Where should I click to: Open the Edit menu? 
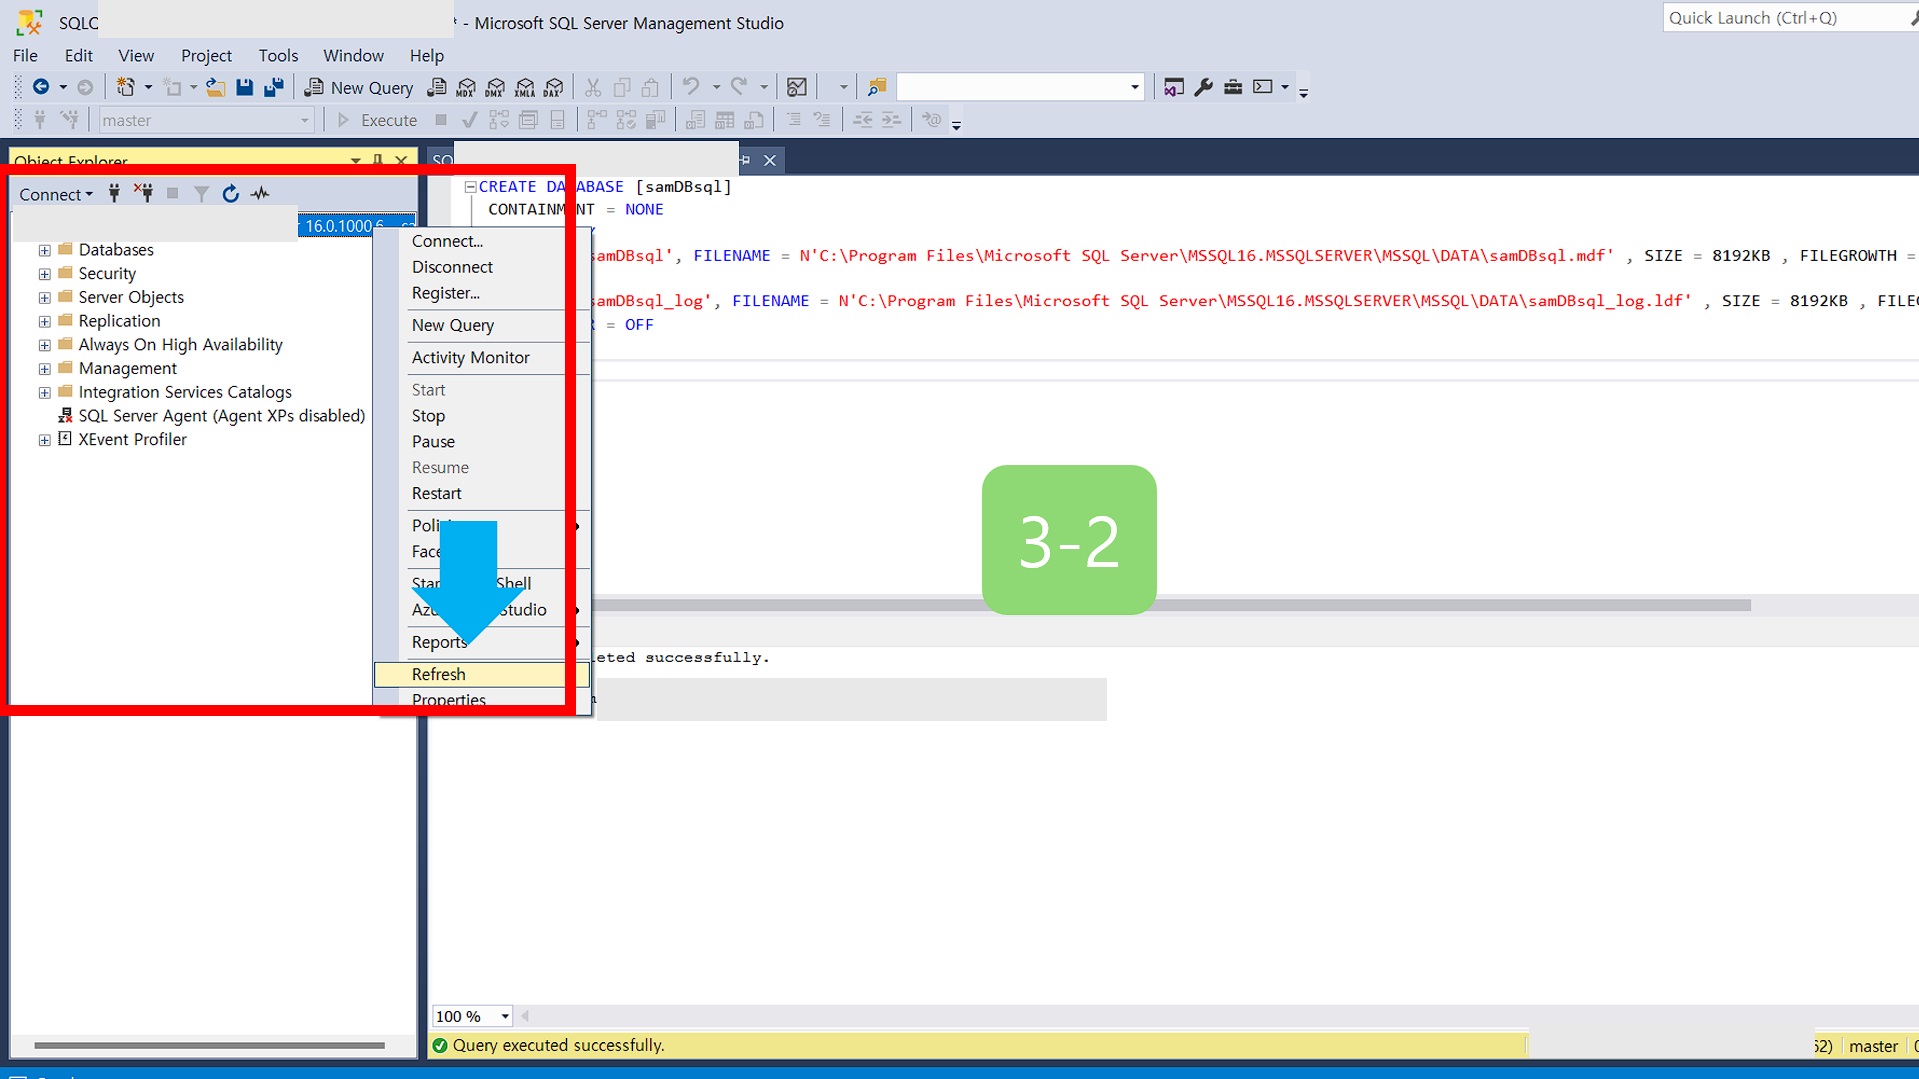point(78,55)
